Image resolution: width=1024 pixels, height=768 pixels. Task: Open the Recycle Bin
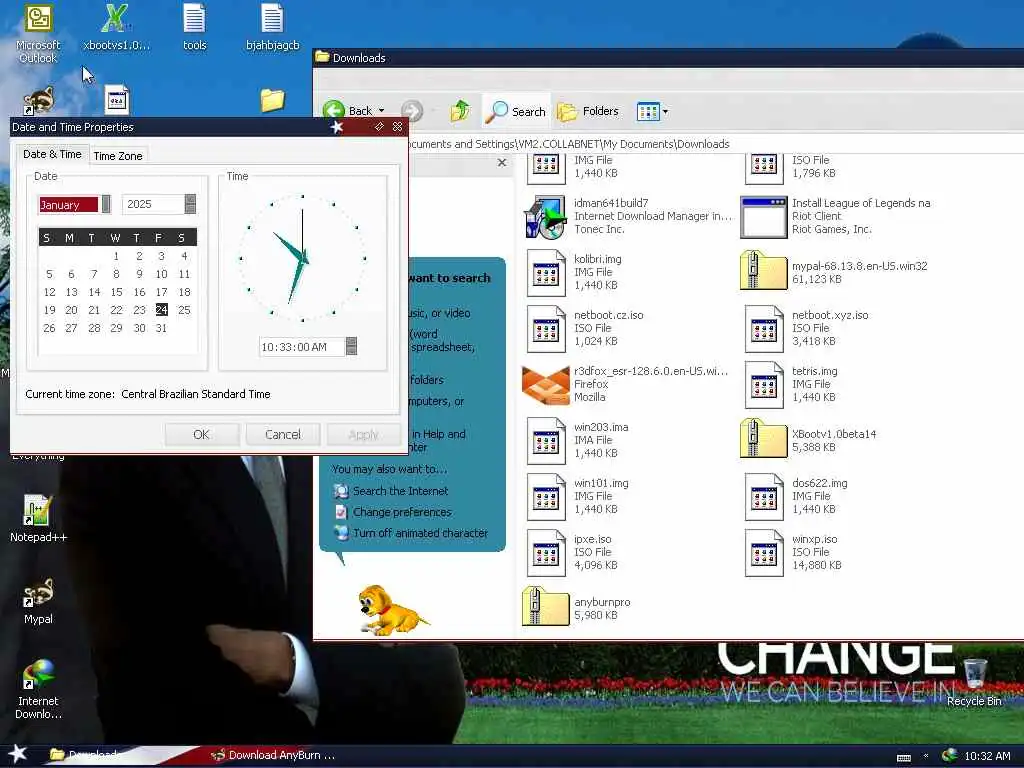pyautogui.click(x=974, y=682)
